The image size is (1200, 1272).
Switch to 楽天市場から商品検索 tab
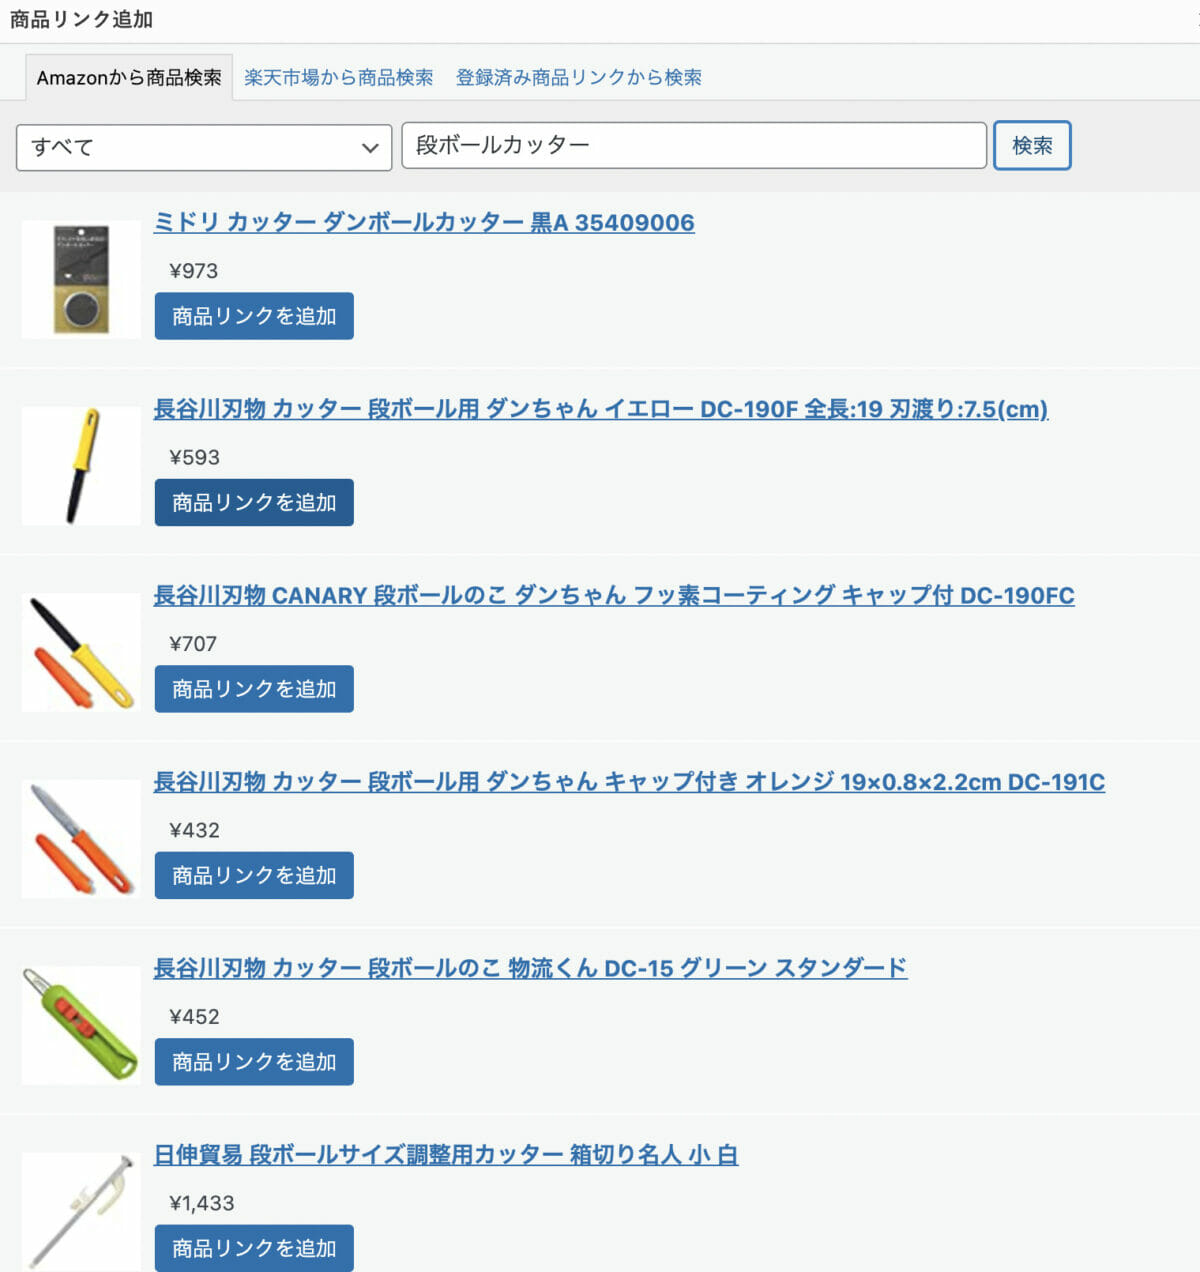(338, 77)
